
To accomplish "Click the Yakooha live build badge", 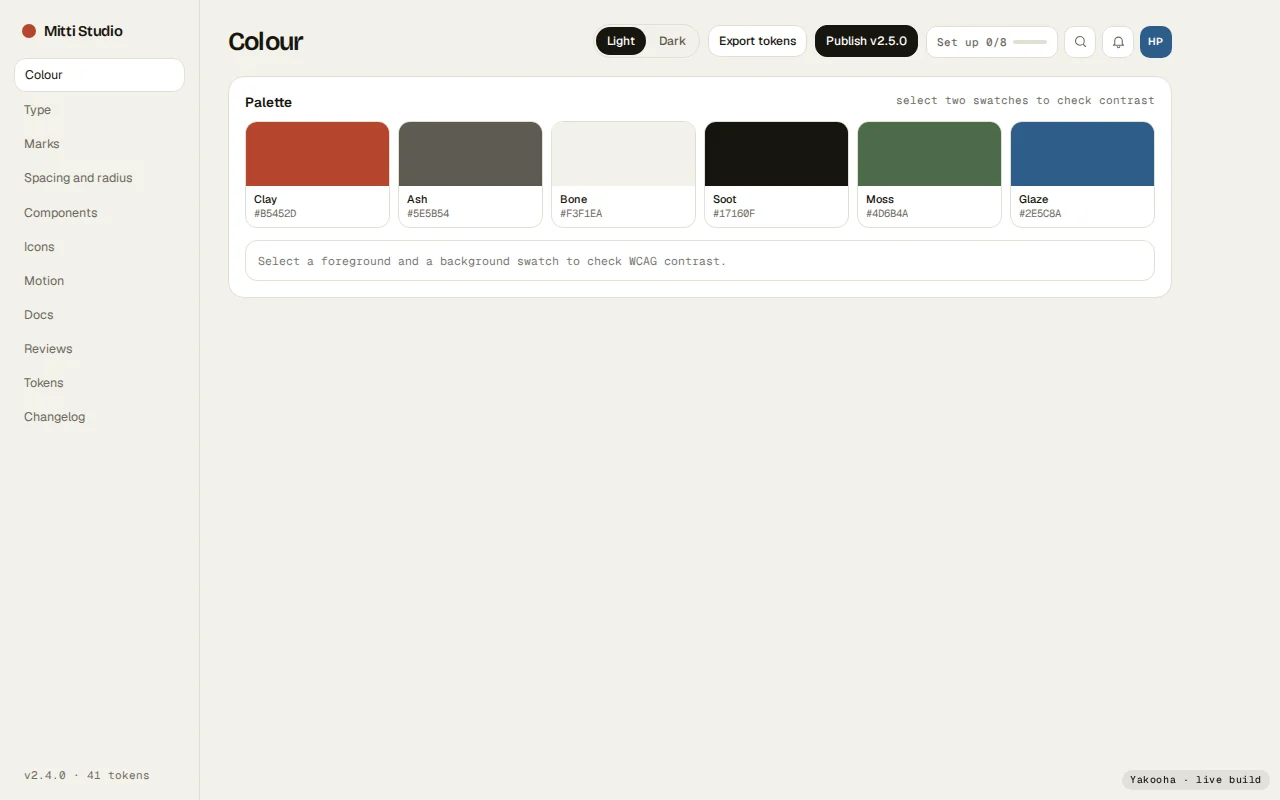I will pos(1196,780).
